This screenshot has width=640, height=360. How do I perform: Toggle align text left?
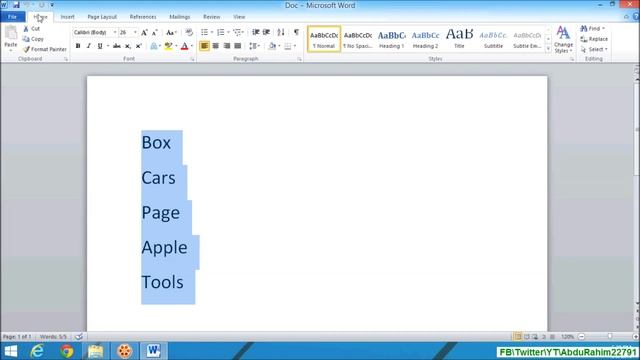pos(204,46)
